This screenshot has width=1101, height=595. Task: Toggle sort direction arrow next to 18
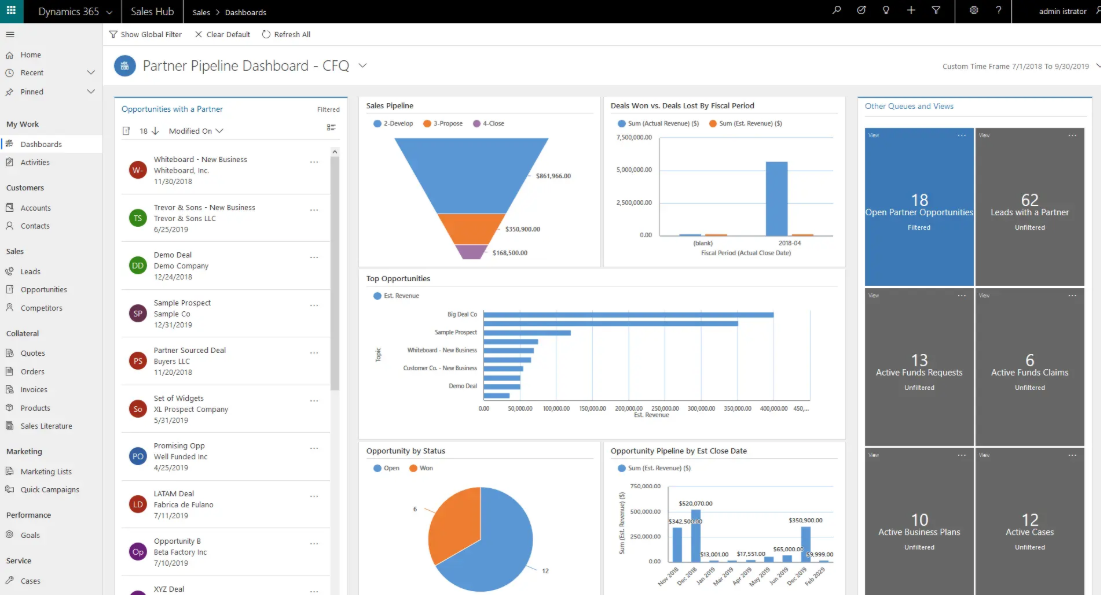(x=155, y=131)
